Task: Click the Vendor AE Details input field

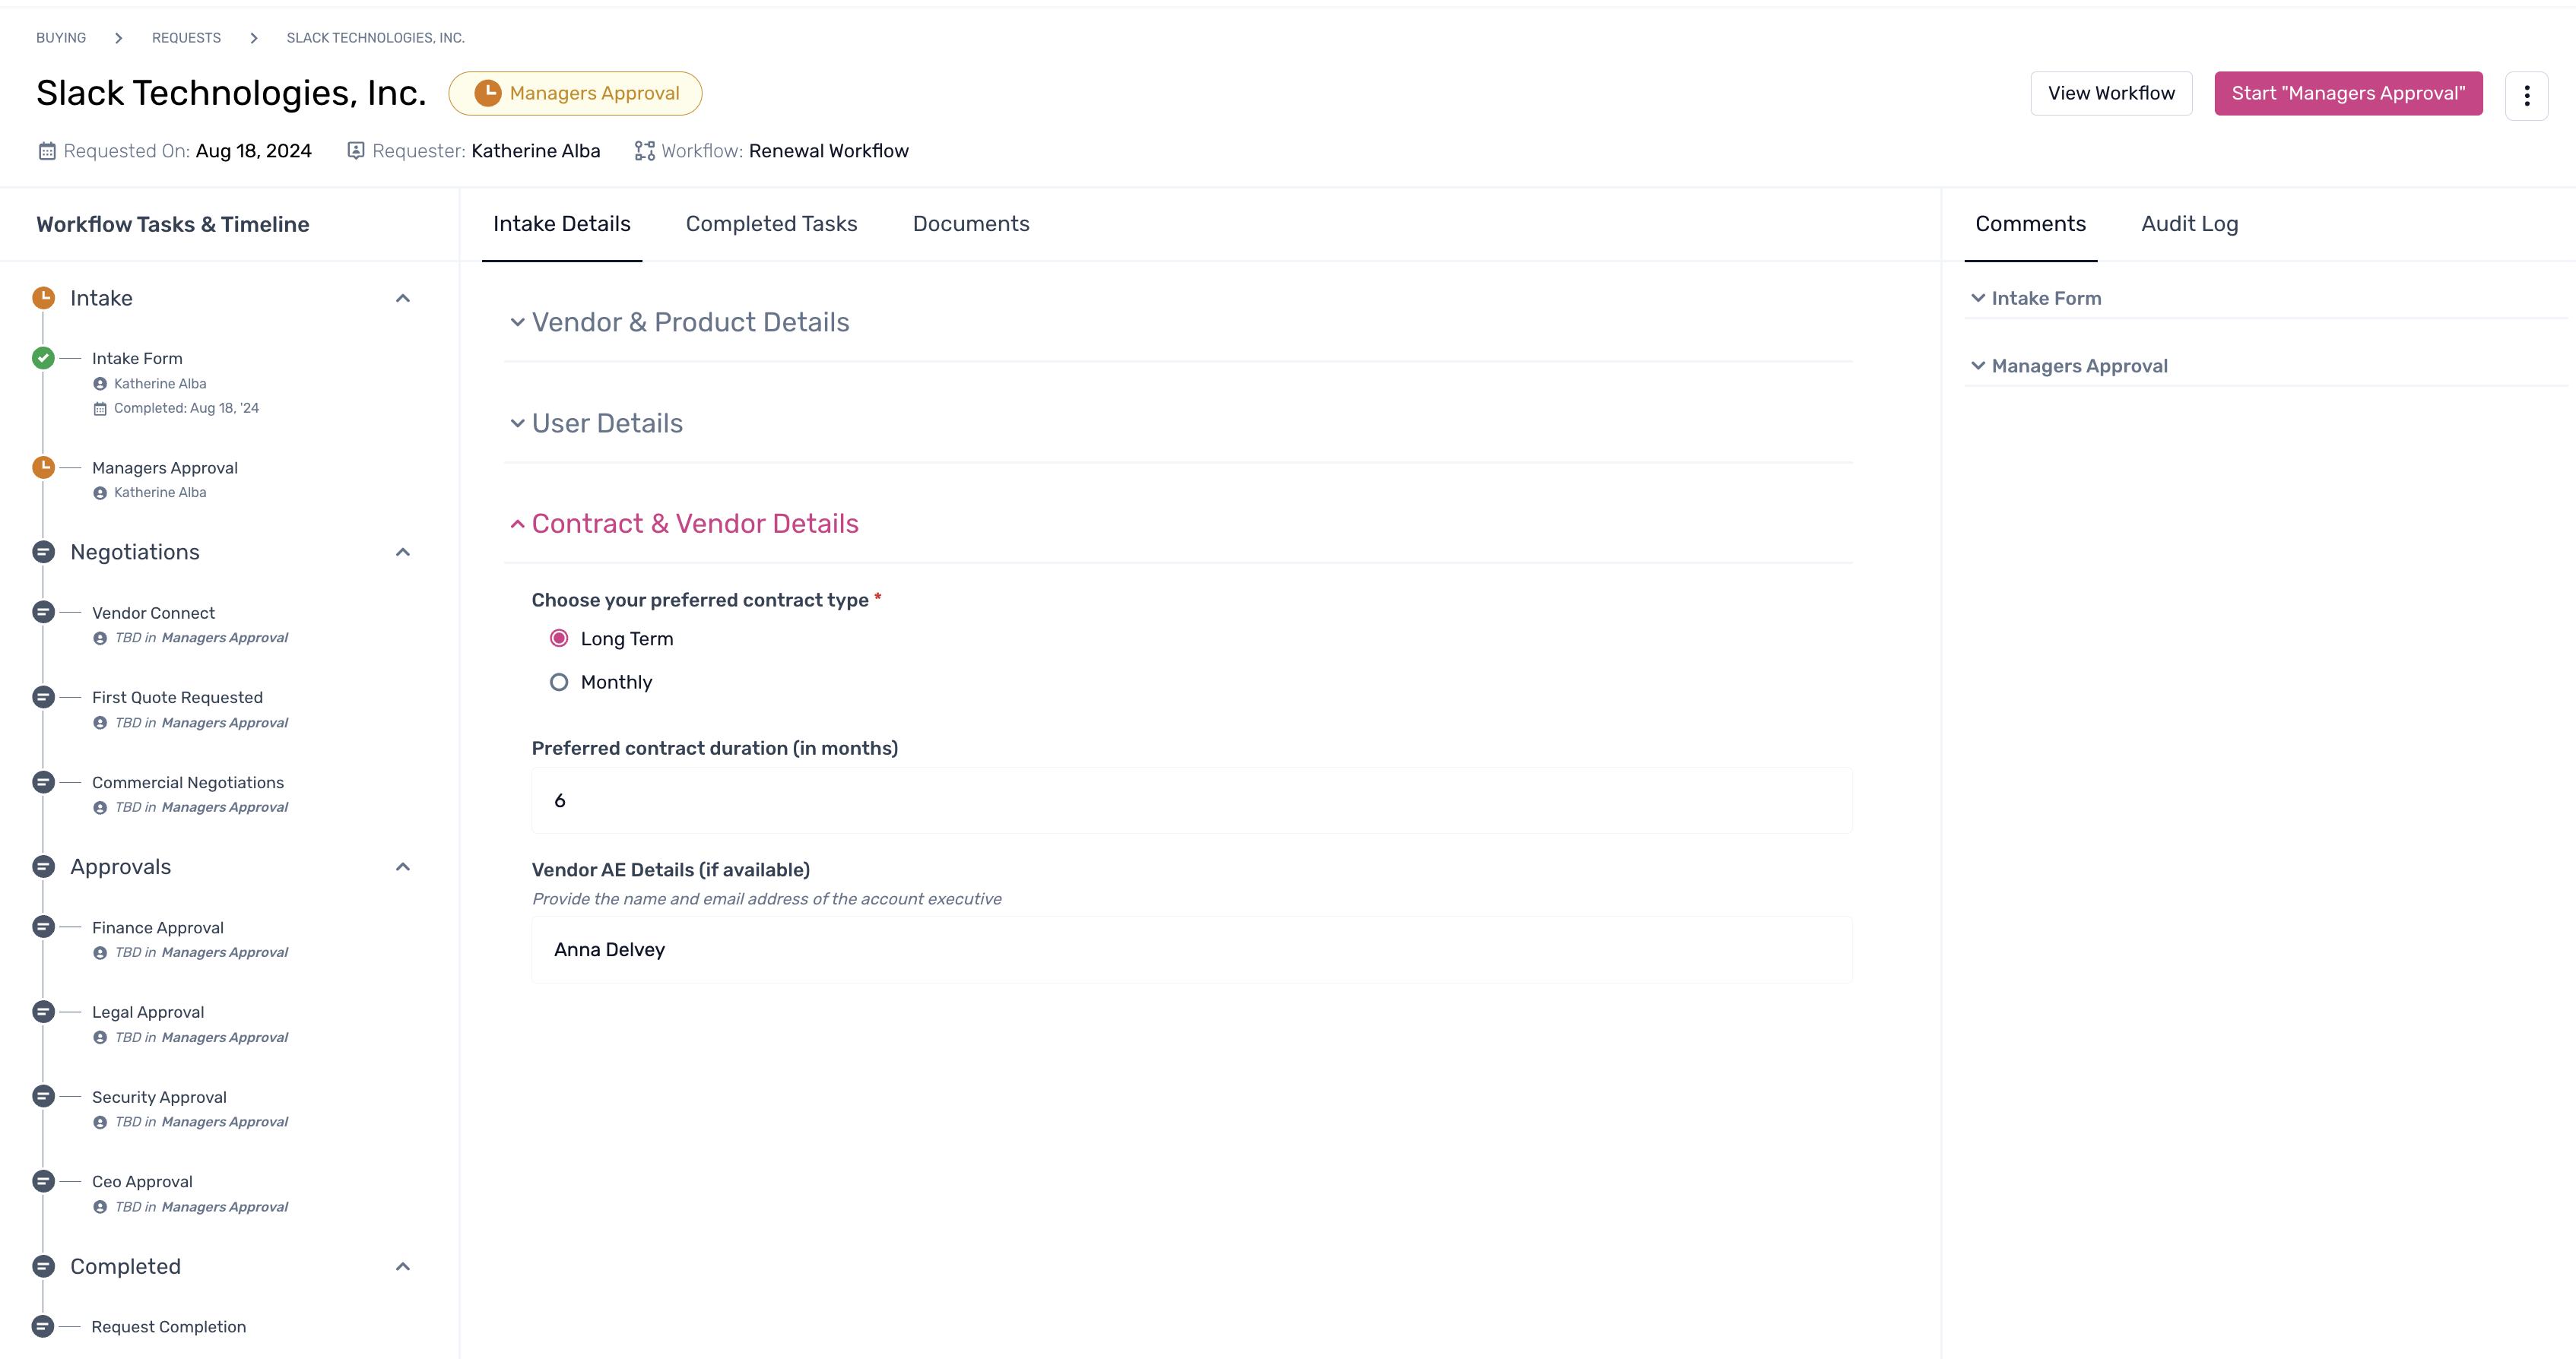Action: point(1192,950)
